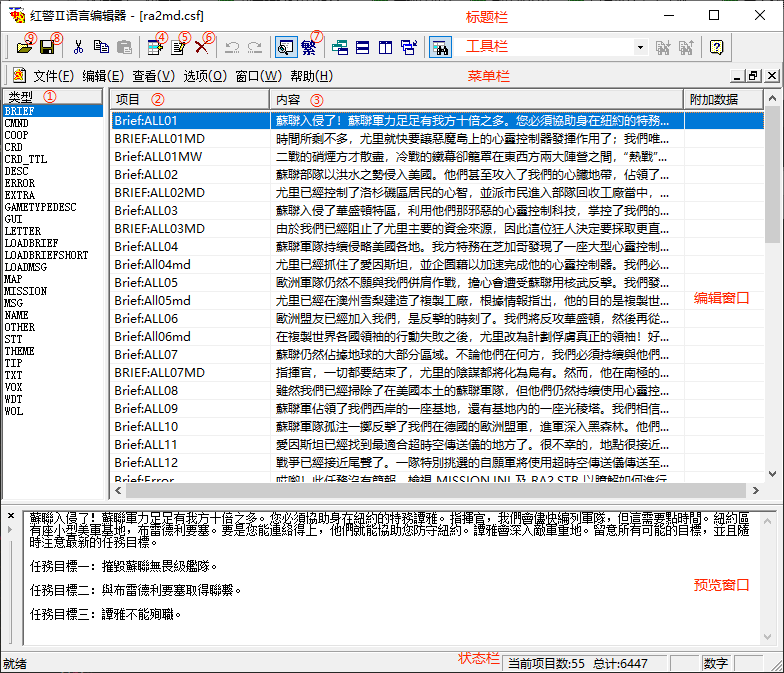Click the horizontal scrollbar right arrow
This screenshot has width=784, height=673.
tap(756, 491)
